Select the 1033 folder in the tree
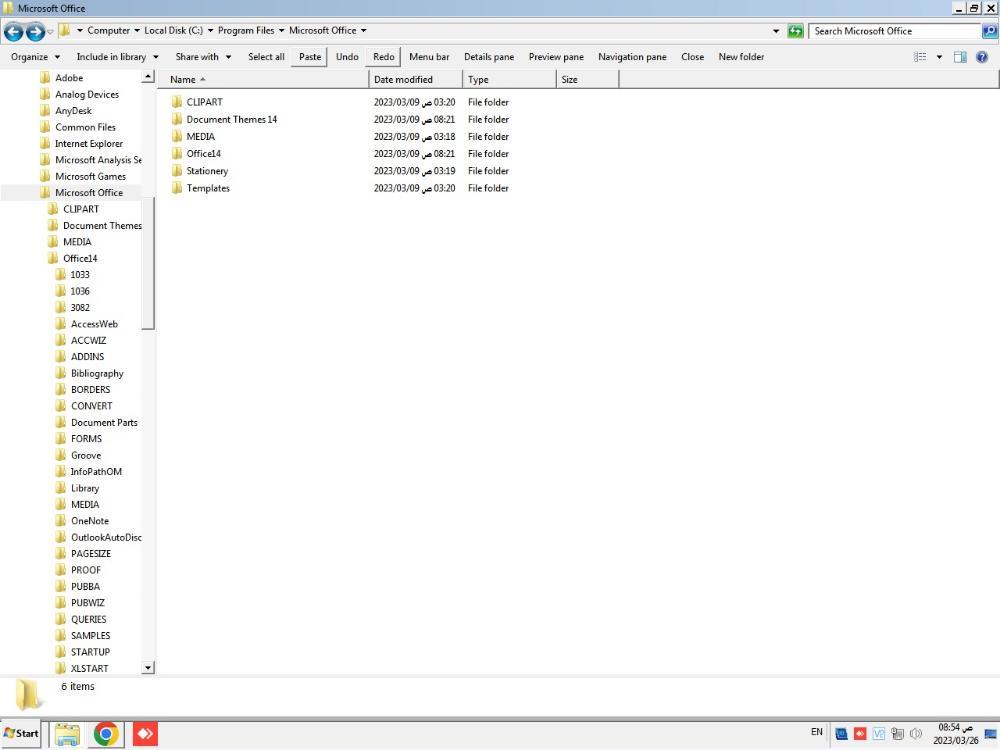1000x750 pixels. pyautogui.click(x=80, y=275)
